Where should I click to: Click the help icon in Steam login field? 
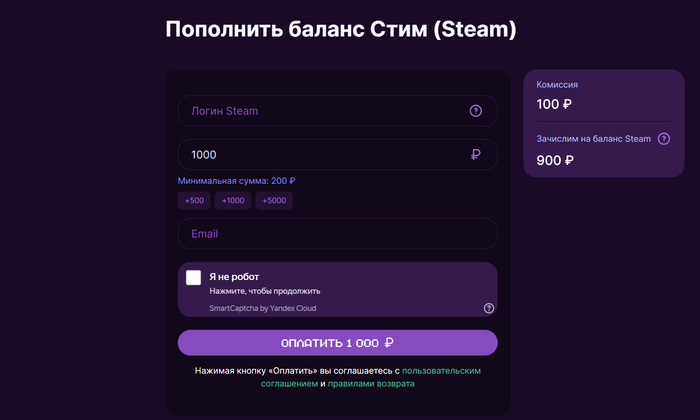[x=475, y=111]
